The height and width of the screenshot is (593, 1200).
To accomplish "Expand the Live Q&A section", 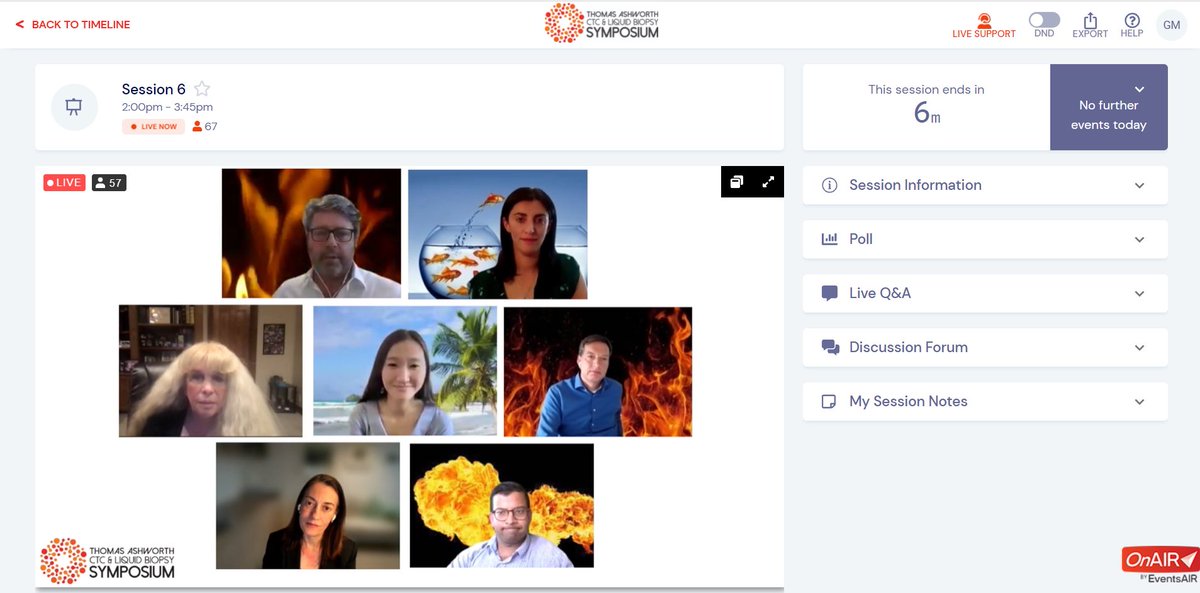I will pyautogui.click(x=985, y=293).
